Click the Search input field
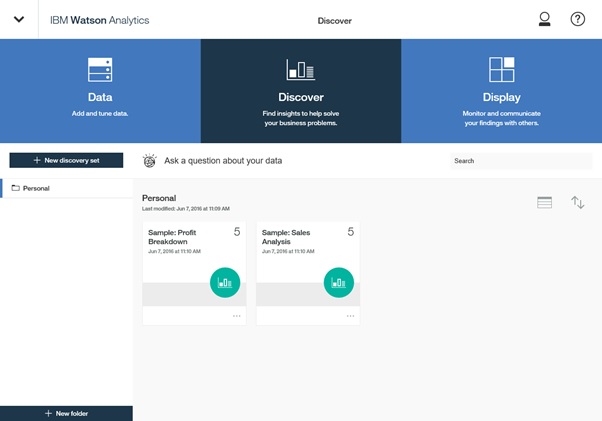 pyautogui.click(x=520, y=161)
